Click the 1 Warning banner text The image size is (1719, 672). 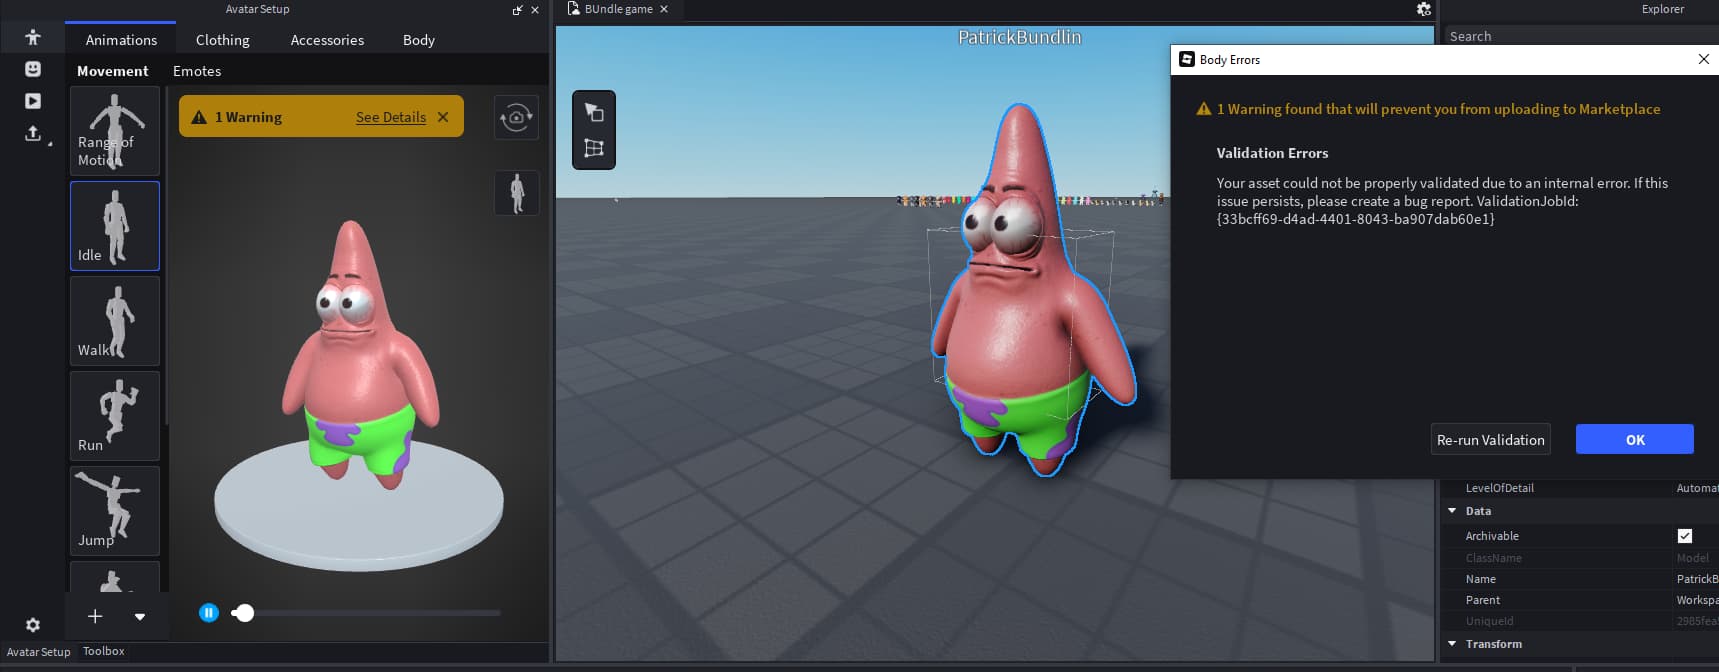point(248,117)
